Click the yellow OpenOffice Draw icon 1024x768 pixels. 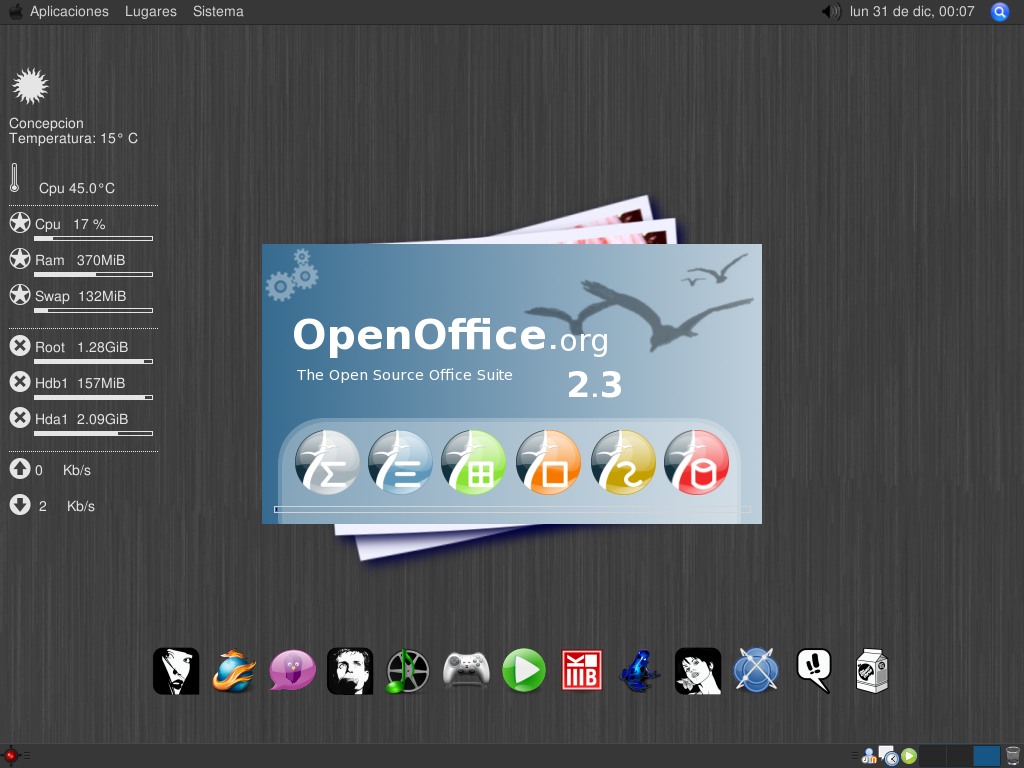point(623,462)
